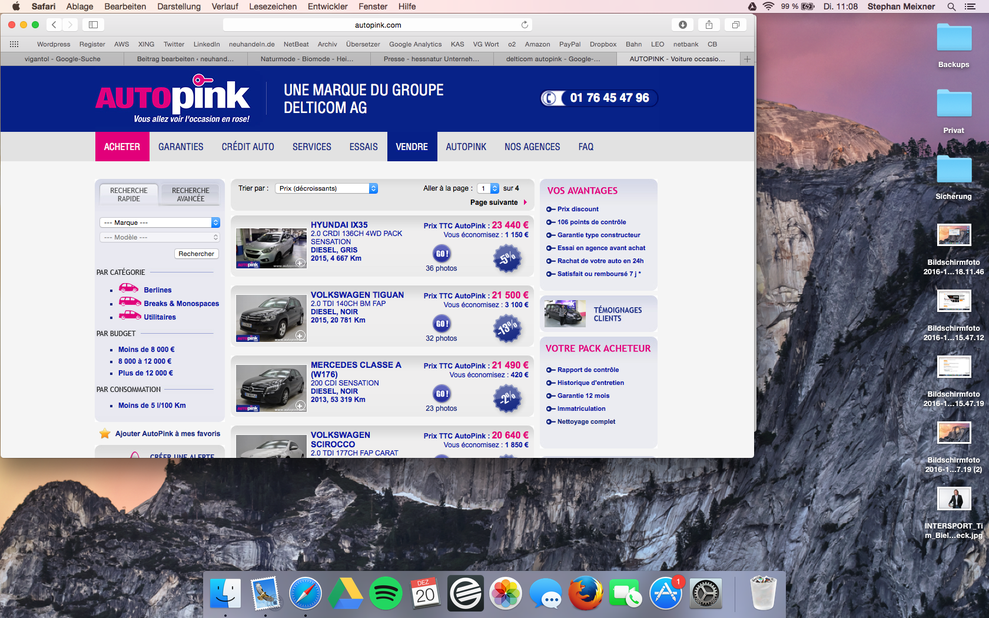Open Finder from the Dock

225,593
